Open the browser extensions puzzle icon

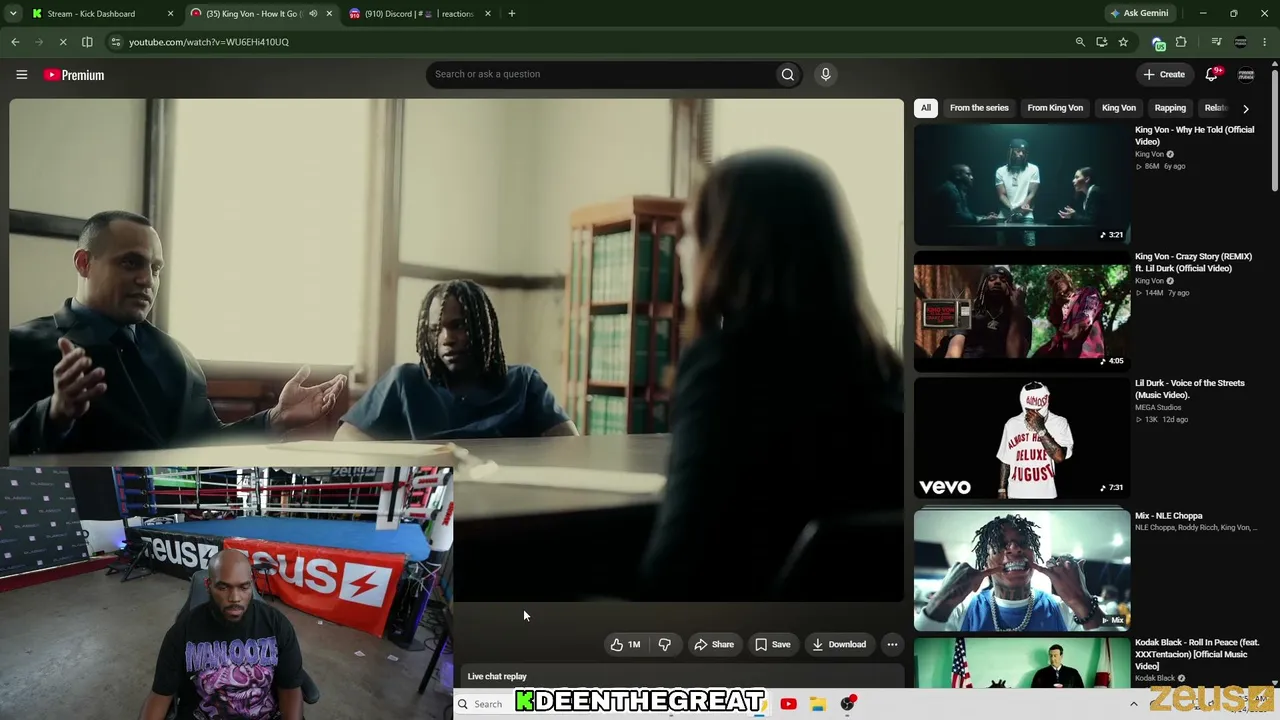point(1182,42)
